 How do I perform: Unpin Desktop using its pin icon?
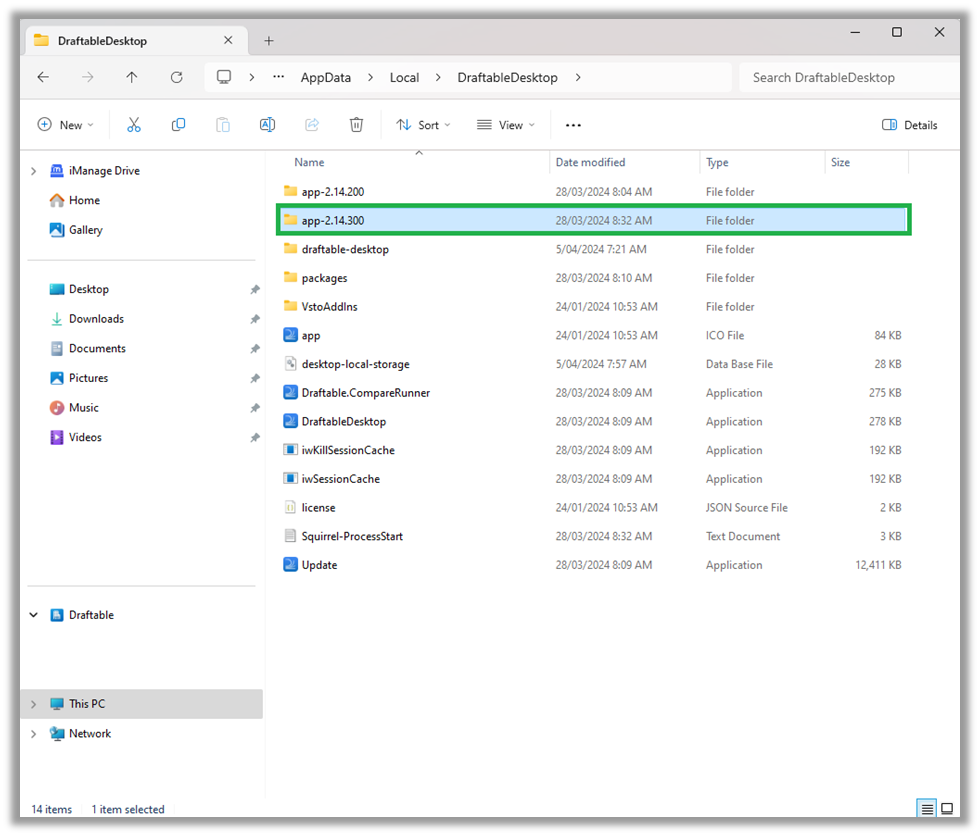[x=255, y=289]
